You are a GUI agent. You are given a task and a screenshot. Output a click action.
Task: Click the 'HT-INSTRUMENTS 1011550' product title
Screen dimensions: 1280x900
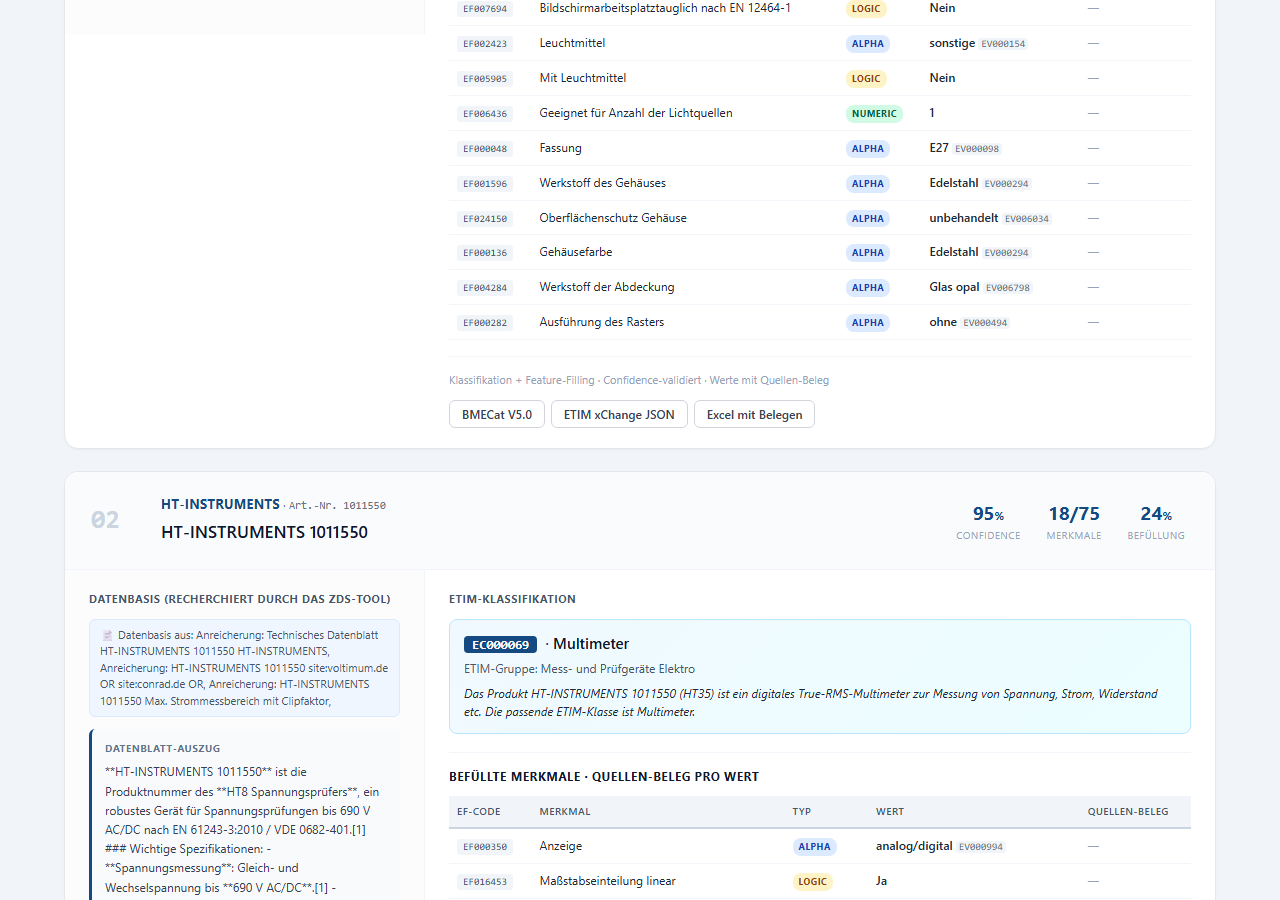(264, 532)
